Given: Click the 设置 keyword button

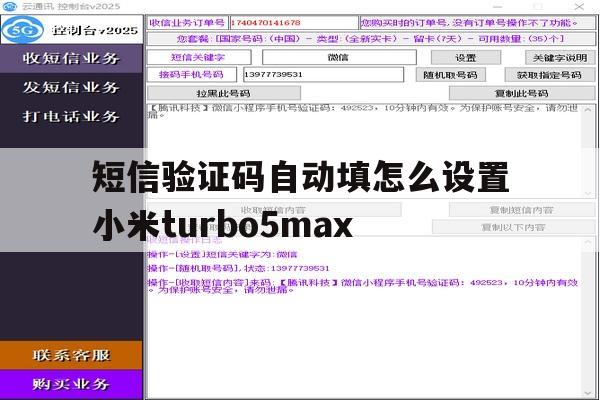Looking at the screenshot, I should click(466, 58).
